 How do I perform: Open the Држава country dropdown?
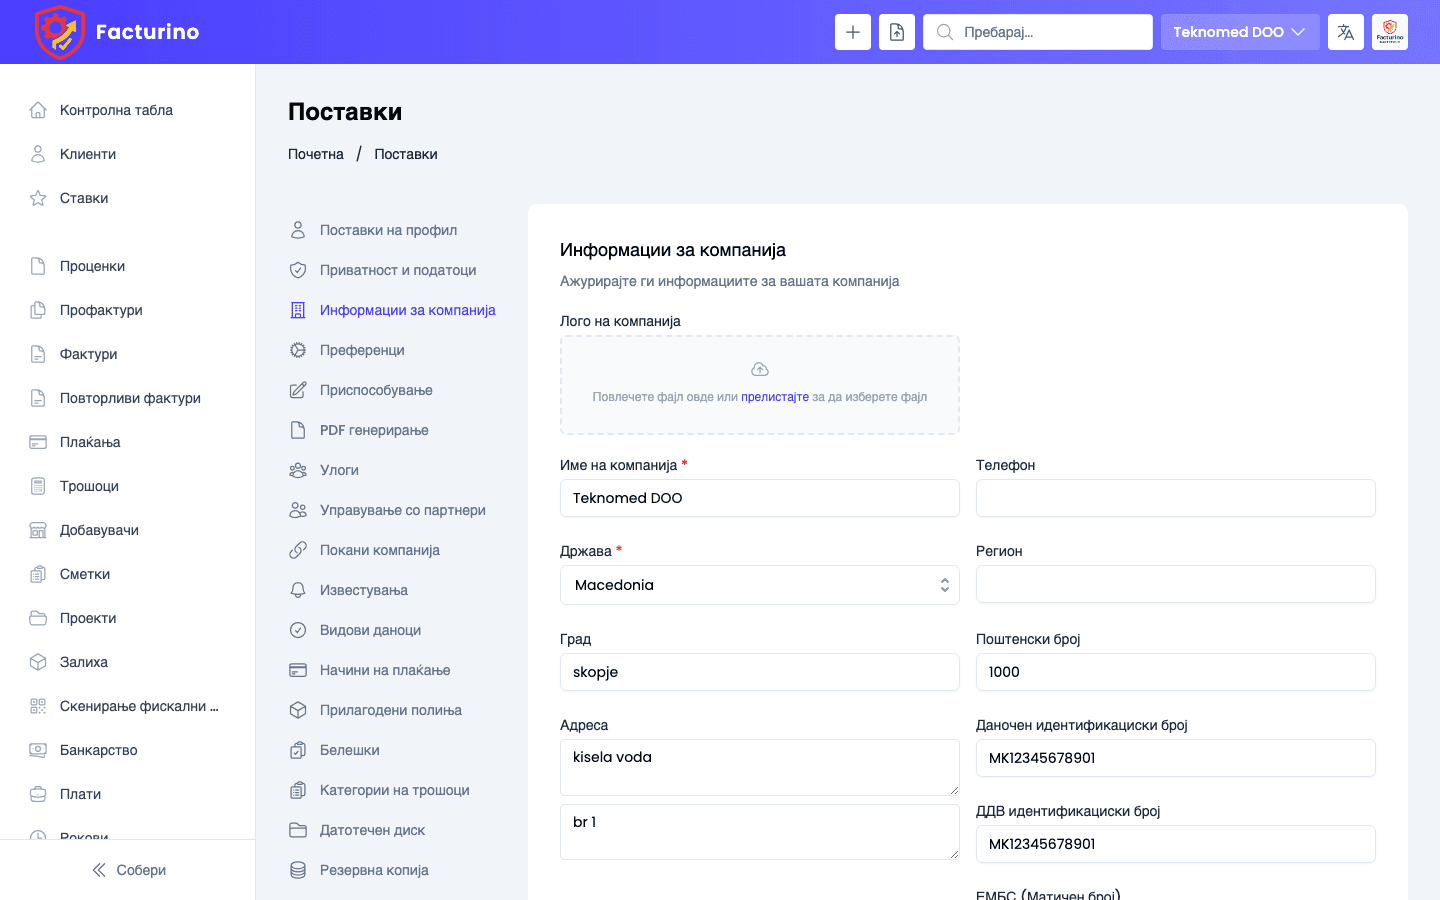759,584
